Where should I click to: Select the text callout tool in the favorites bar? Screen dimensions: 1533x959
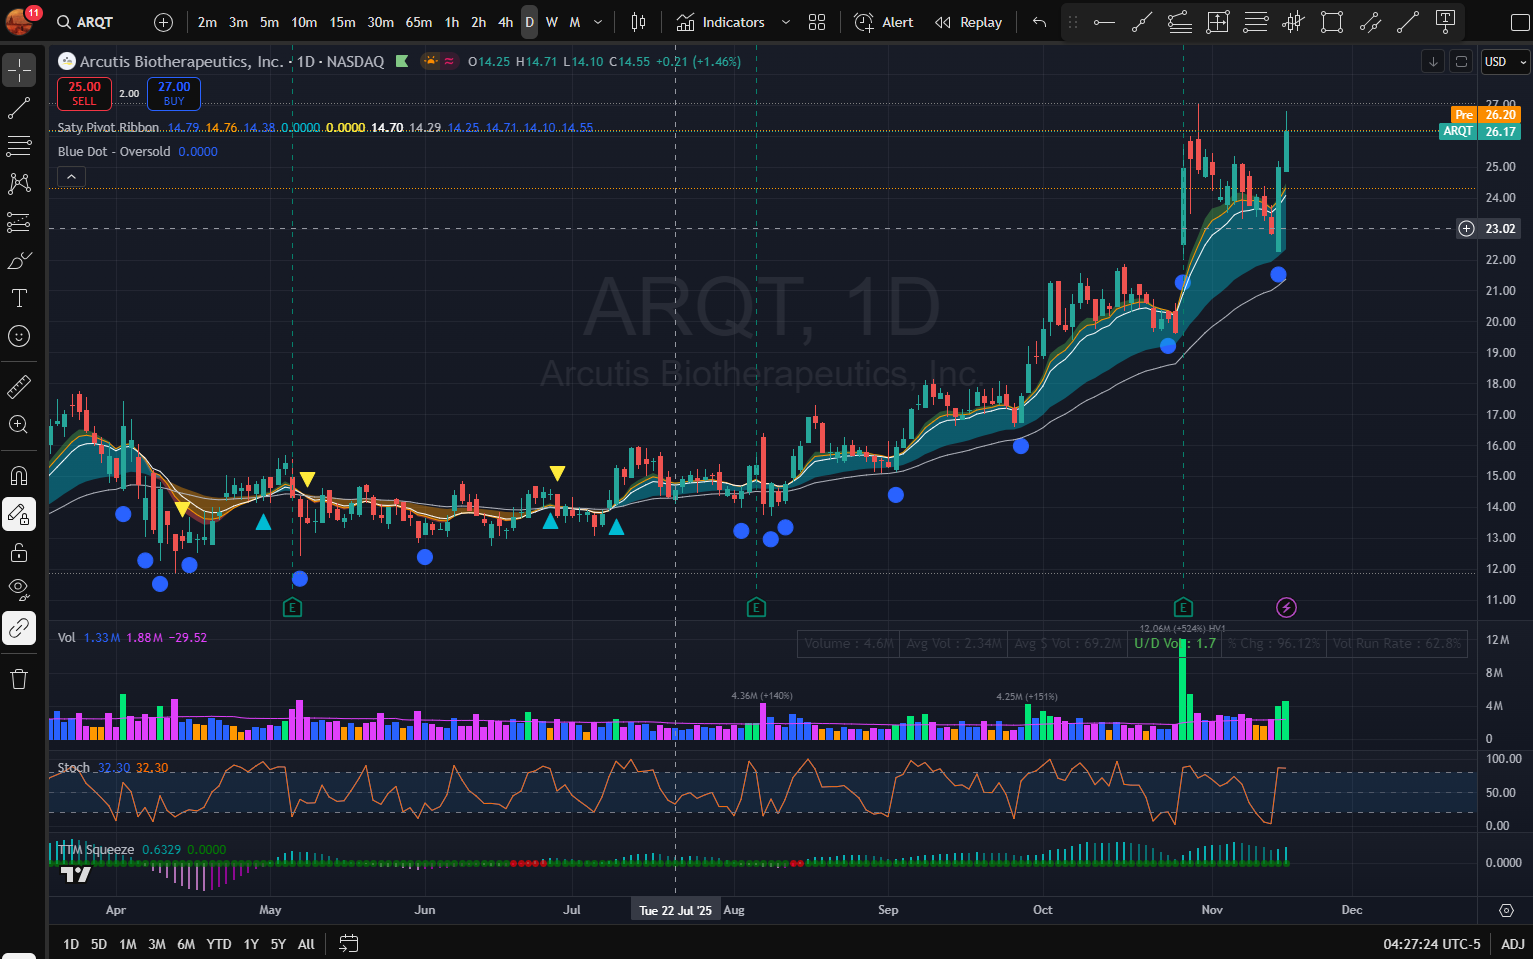click(x=1446, y=22)
